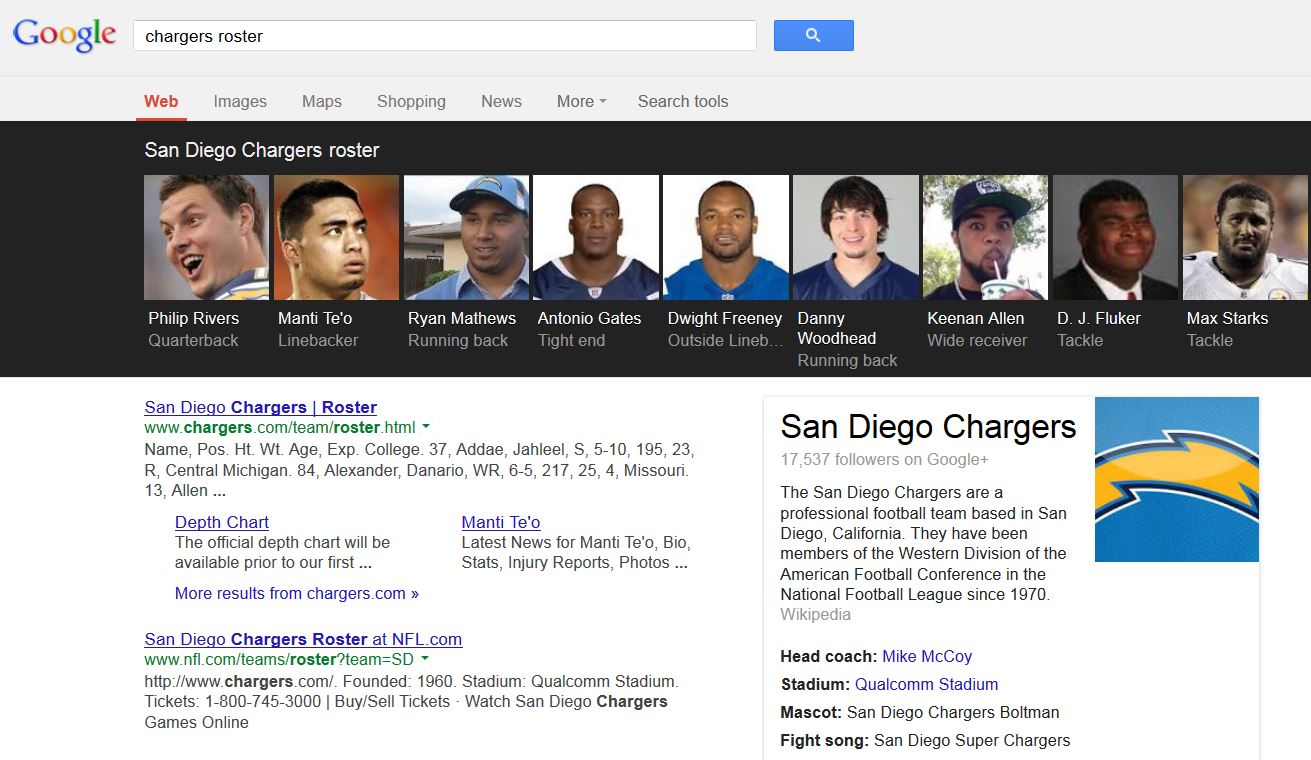The width and height of the screenshot is (1311, 760).
Task: Click the Keenan Allen name label
Action: pyautogui.click(x=976, y=318)
